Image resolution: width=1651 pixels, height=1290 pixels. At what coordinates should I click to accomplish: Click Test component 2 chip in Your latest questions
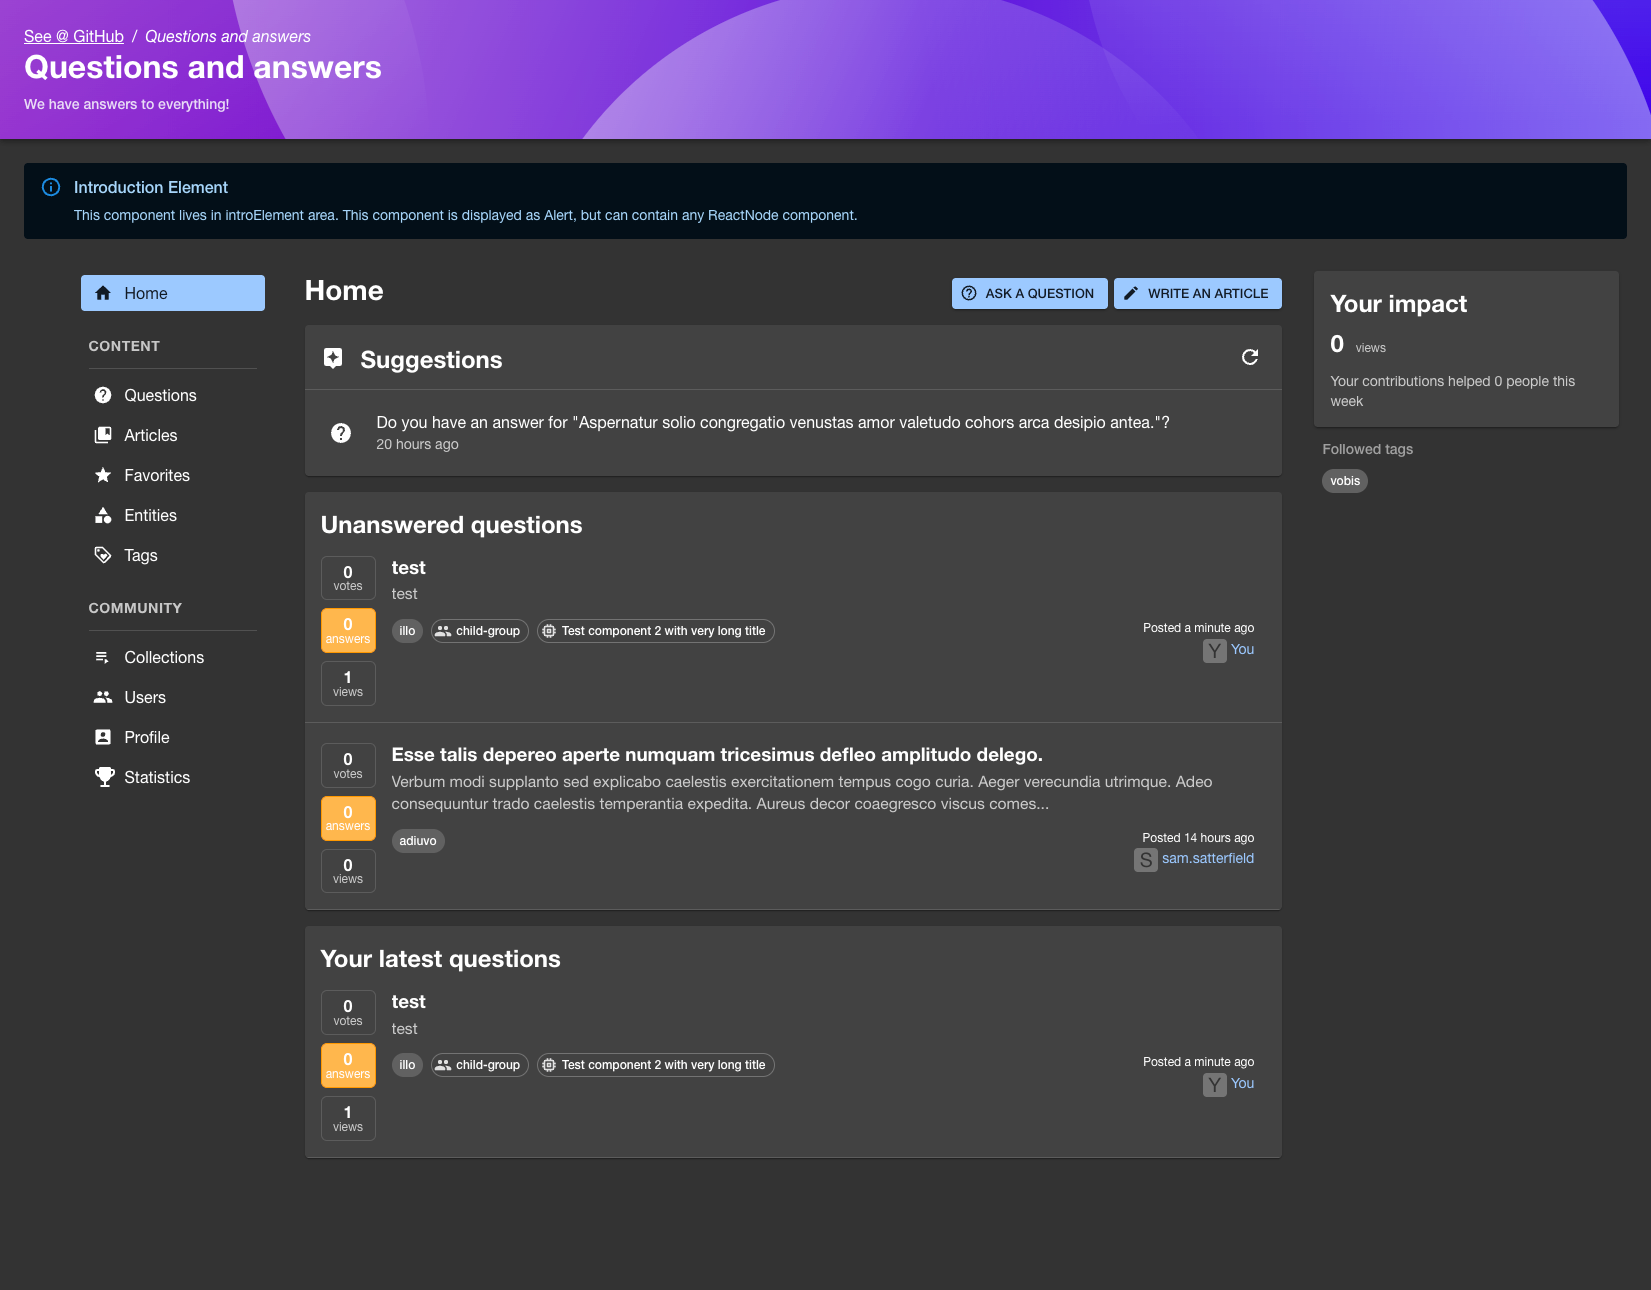point(656,1065)
